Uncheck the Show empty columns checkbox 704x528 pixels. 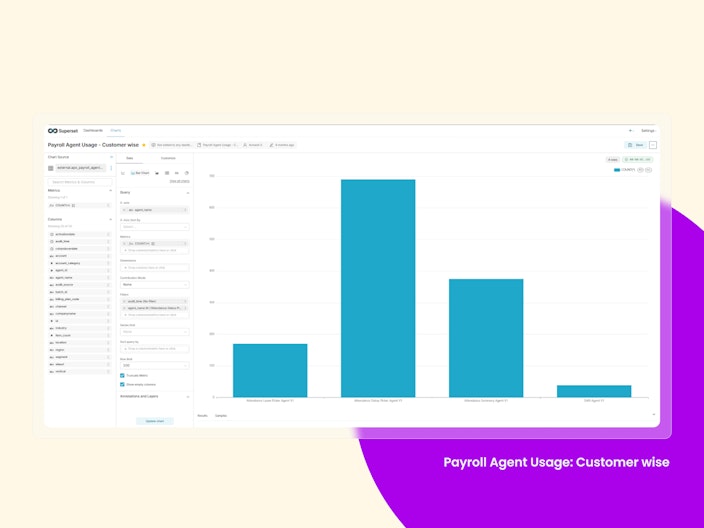122,384
